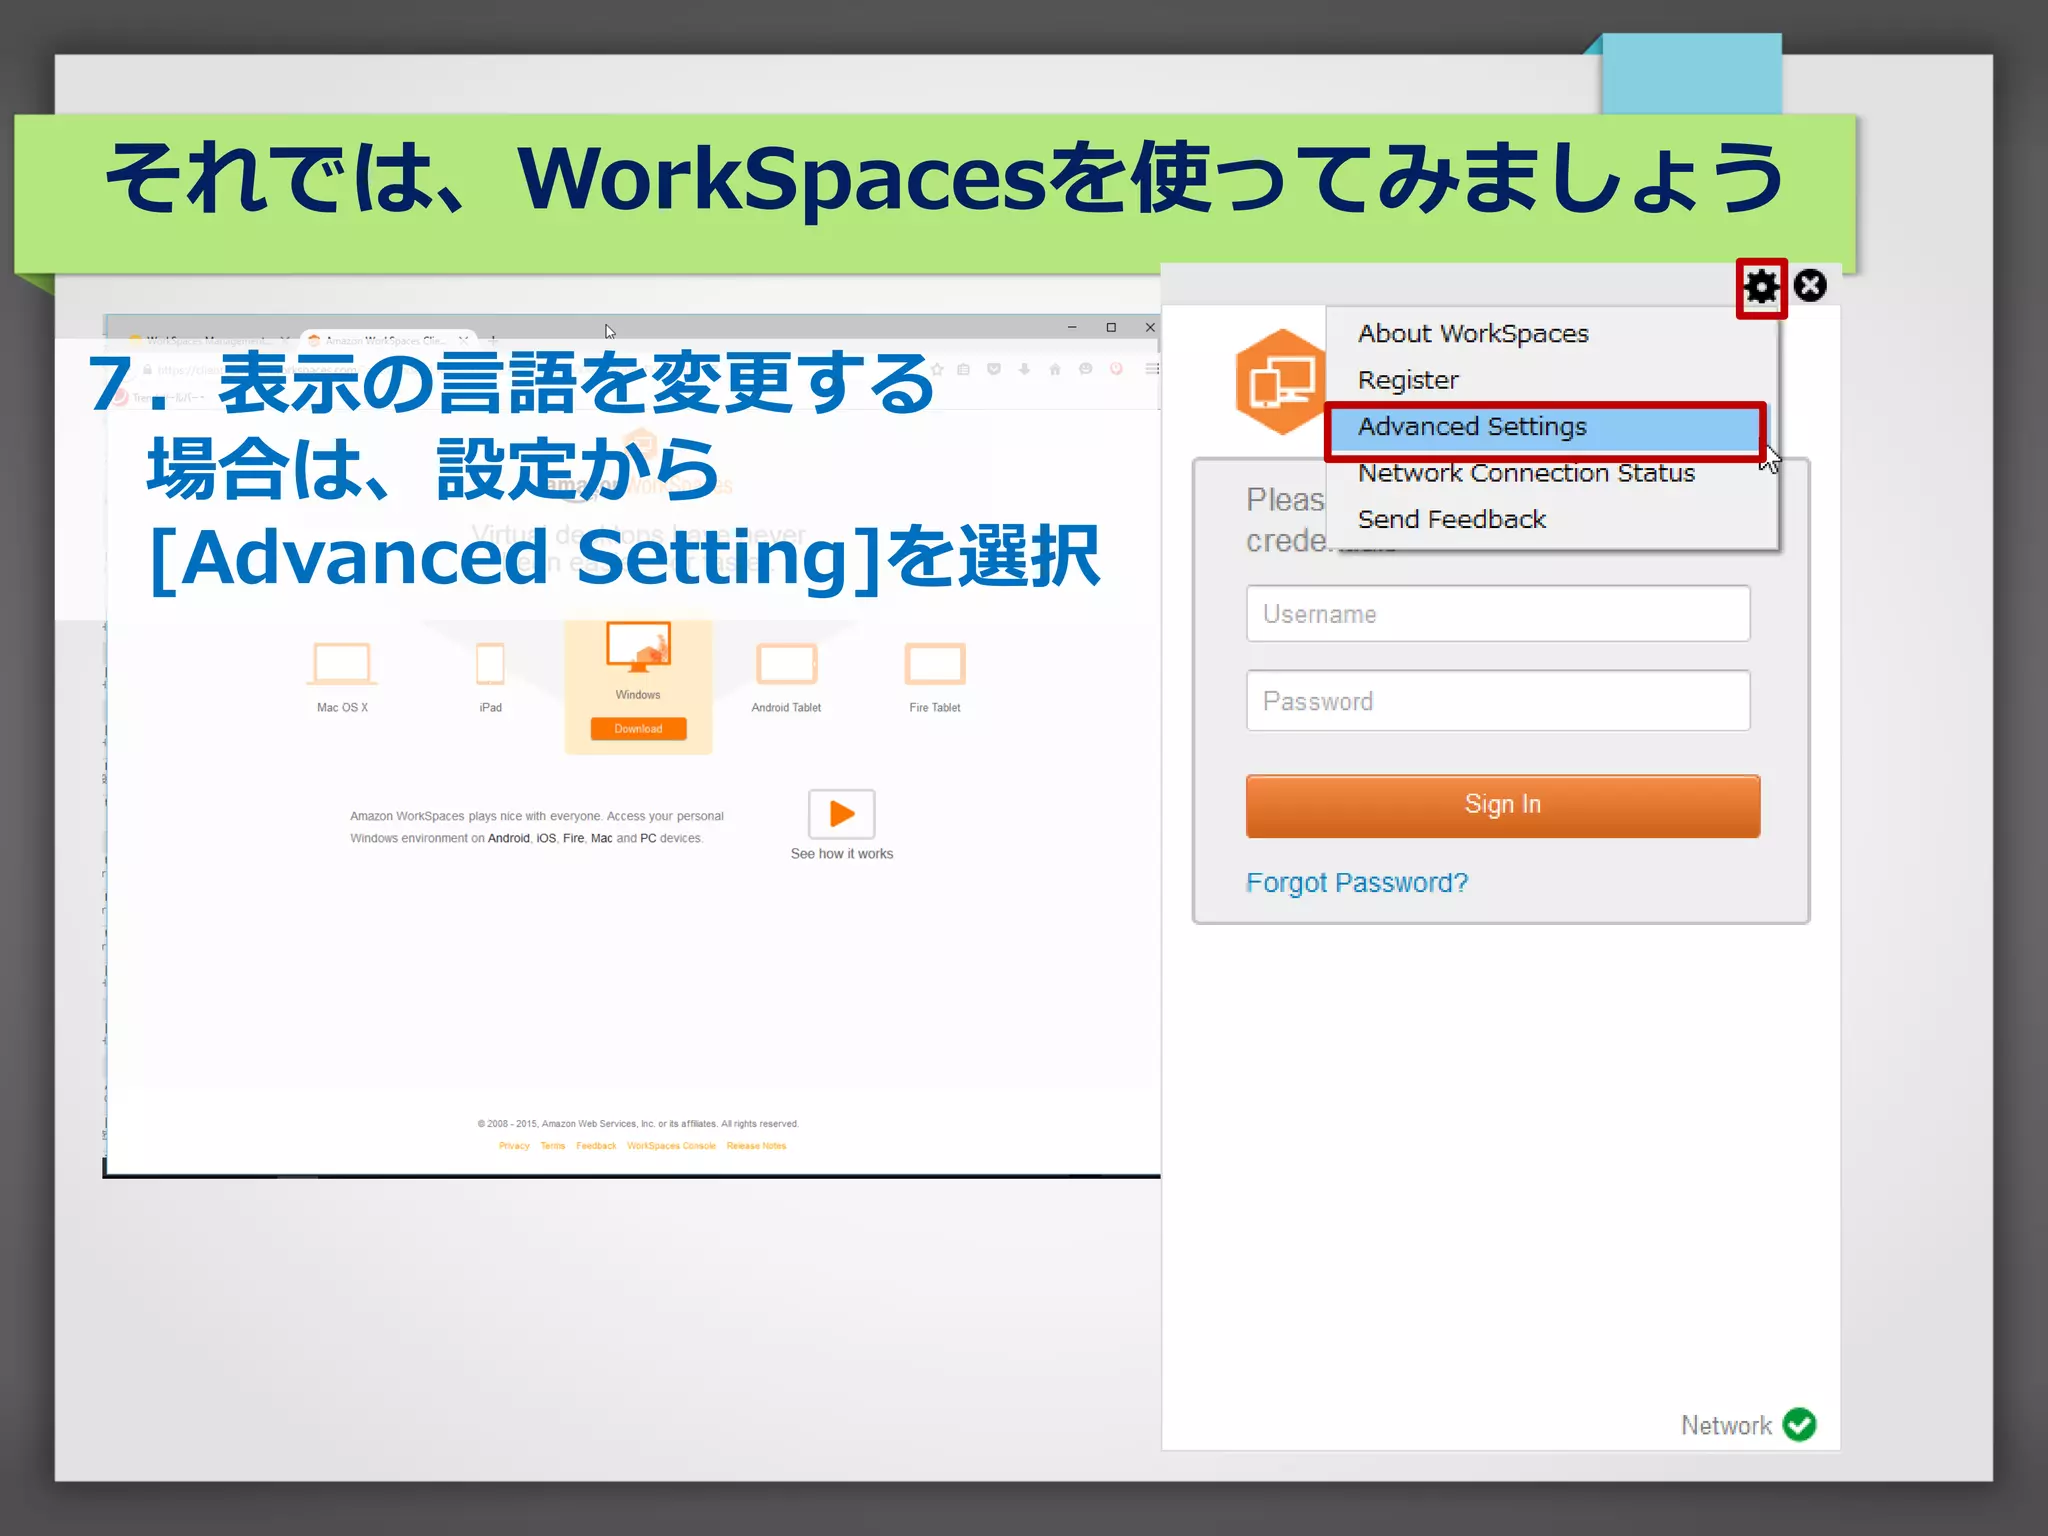Choose Send Feedback from the menu
The image size is (2048, 1536).
click(x=1452, y=519)
